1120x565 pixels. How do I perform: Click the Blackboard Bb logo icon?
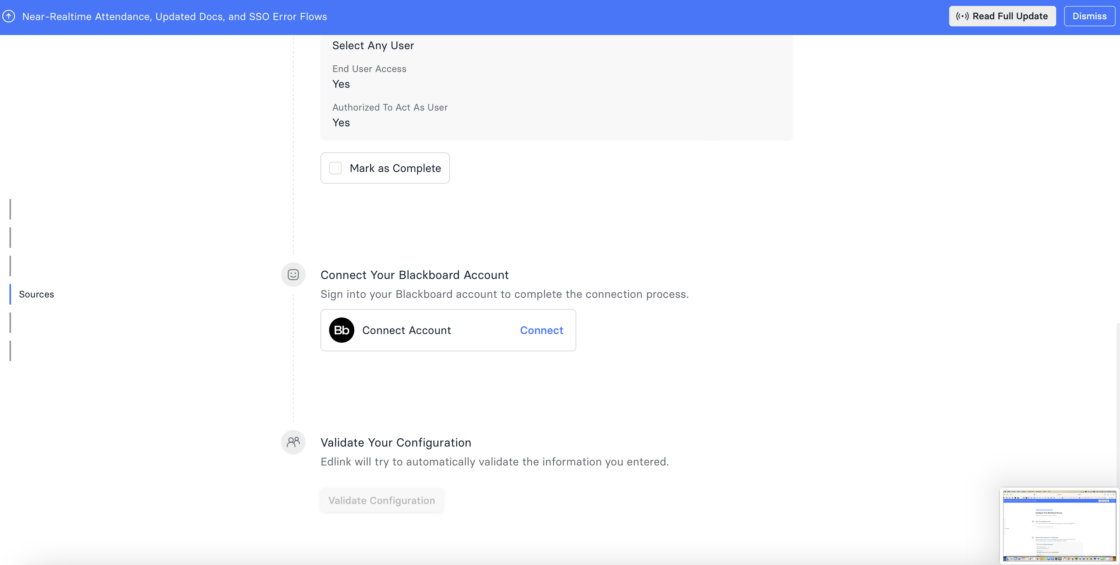[x=342, y=330]
